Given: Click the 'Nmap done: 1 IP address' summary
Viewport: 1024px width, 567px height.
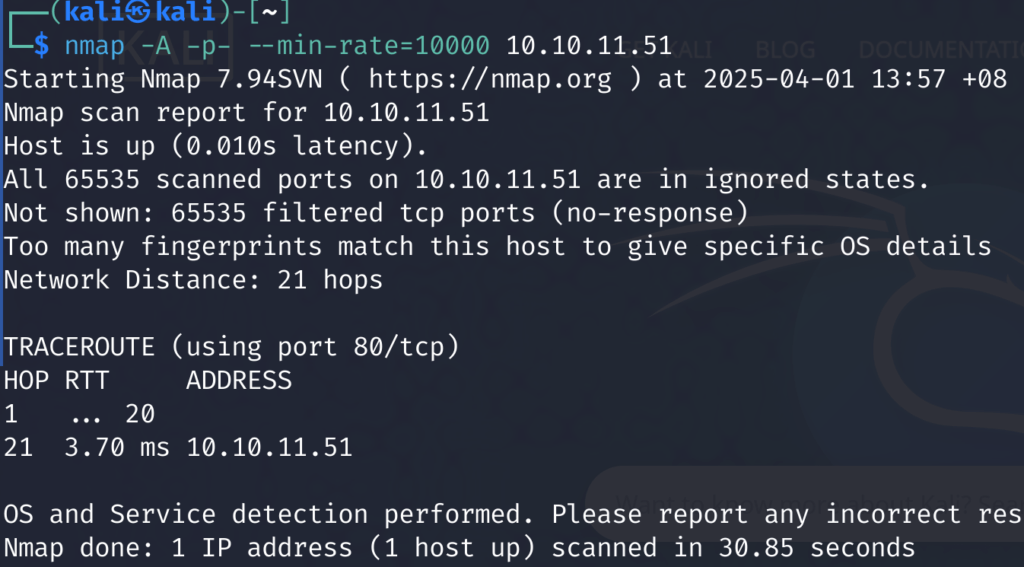Looking at the screenshot, I should (459, 547).
